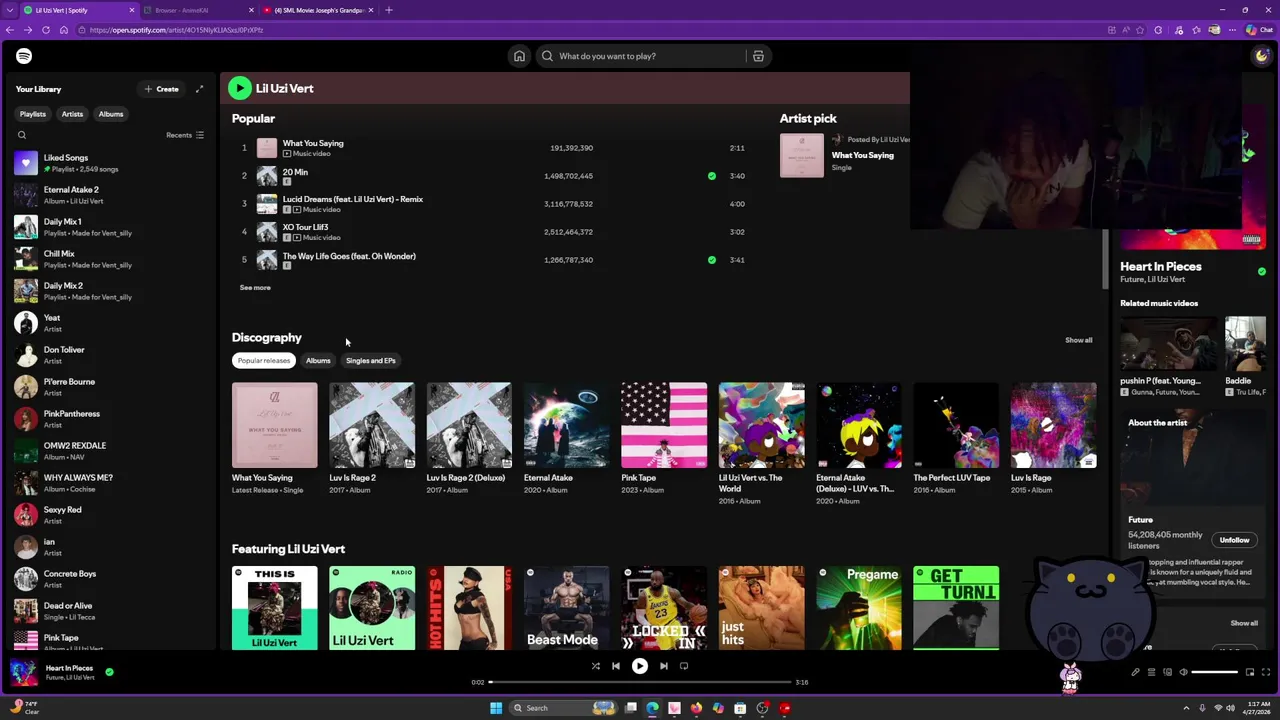Play popular track What You Saying
This screenshot has width=1280, height=720.
(492, 148)
